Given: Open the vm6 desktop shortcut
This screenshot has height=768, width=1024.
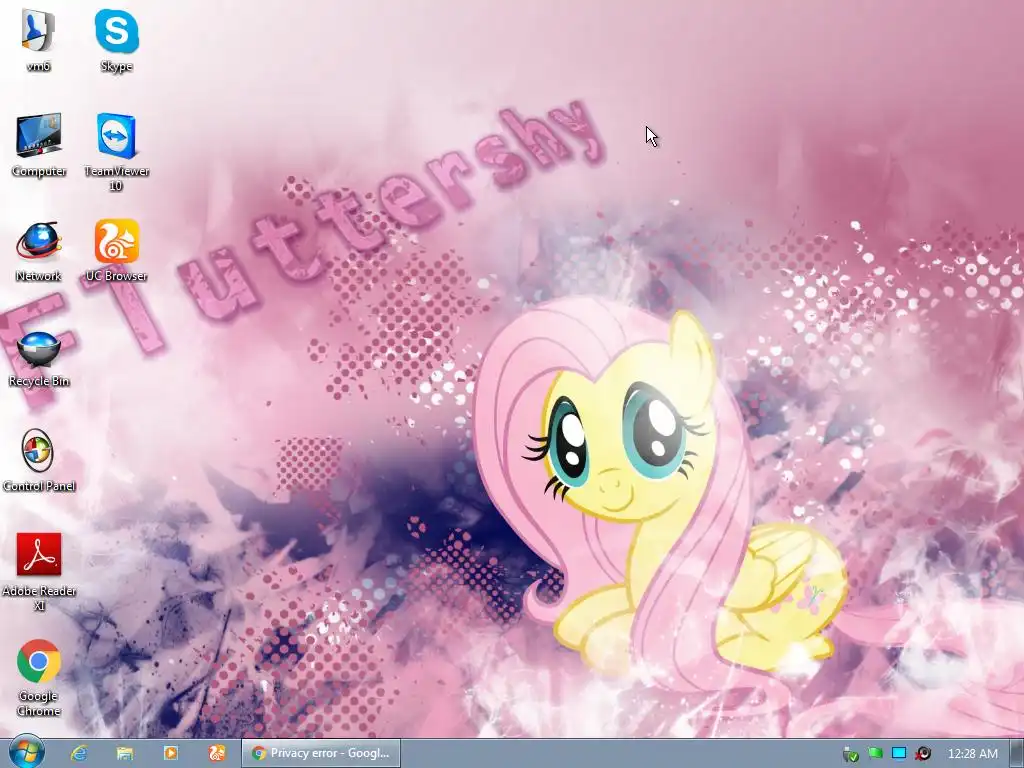Looking at the screenshot, I should coord(39,39).
